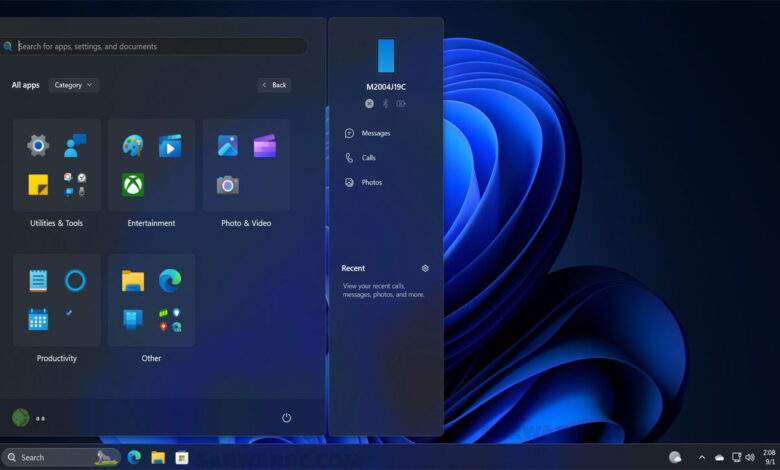This screenshot has width=780, height=470.
Task: Toggle Bluetooth for phone M2004J19C
Action: pyautogui.click(x=385, y=103)
